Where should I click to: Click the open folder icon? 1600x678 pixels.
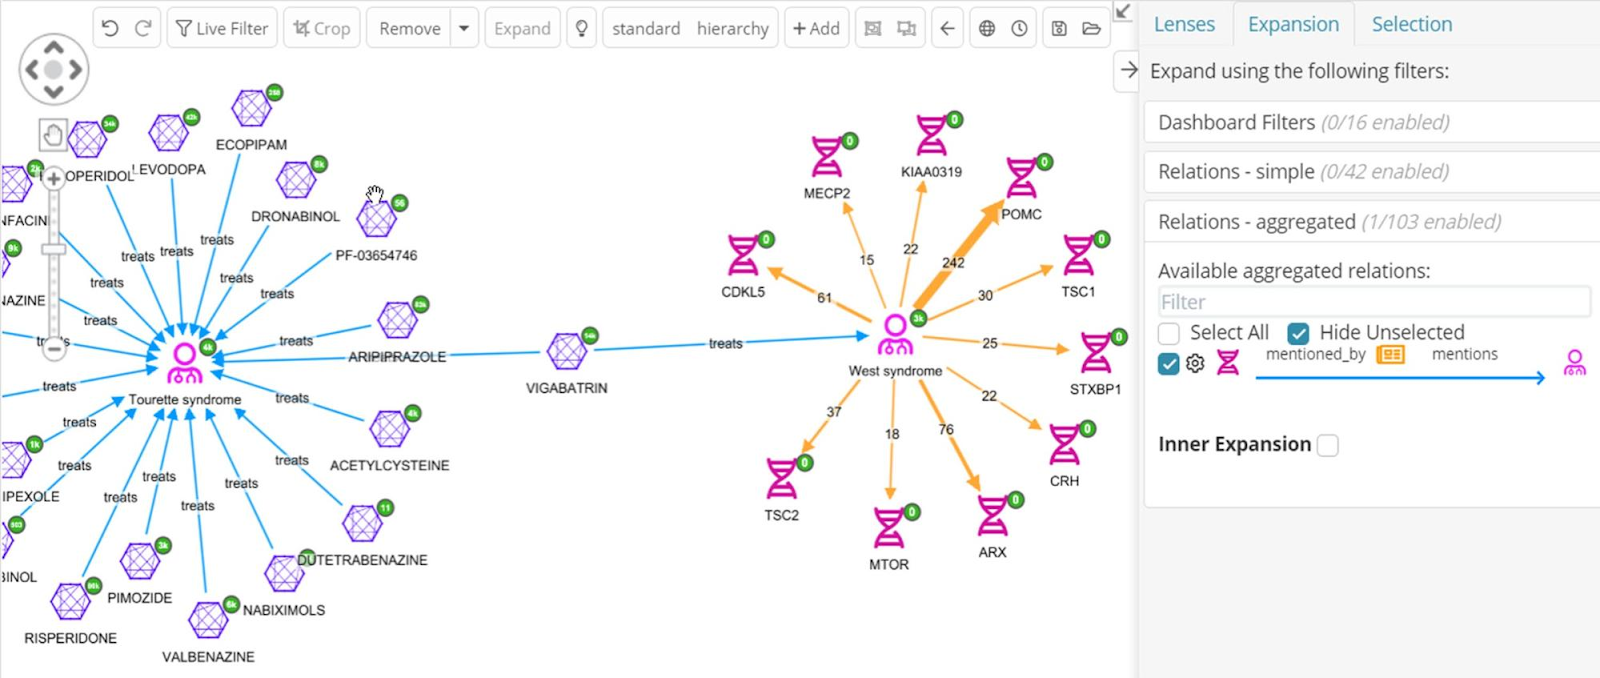[x=1092, y=28]
